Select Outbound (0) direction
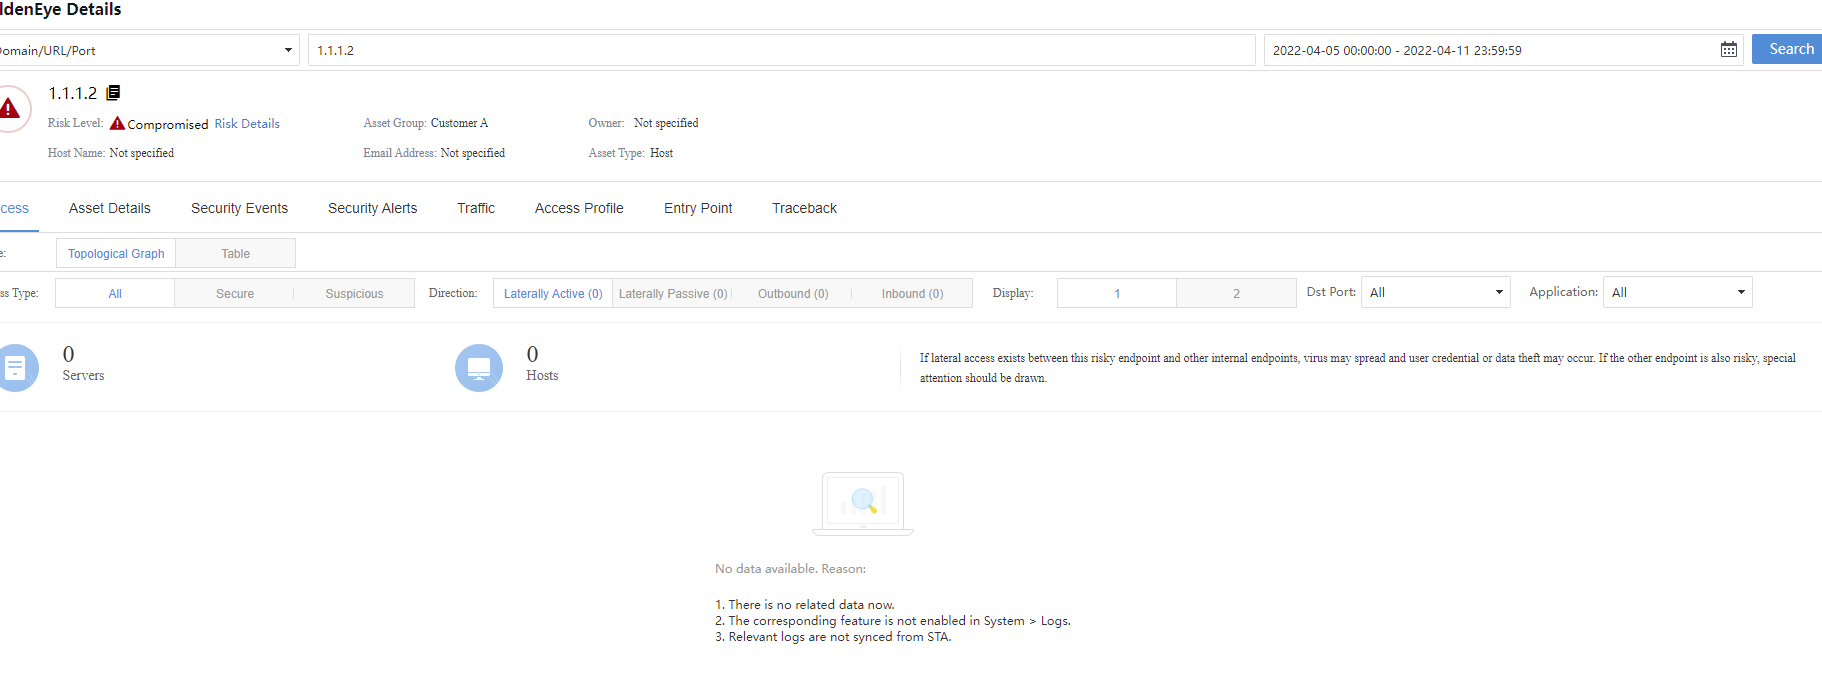Image resolution: width=1822 pixels, height=689 pixels. [793, 293]
